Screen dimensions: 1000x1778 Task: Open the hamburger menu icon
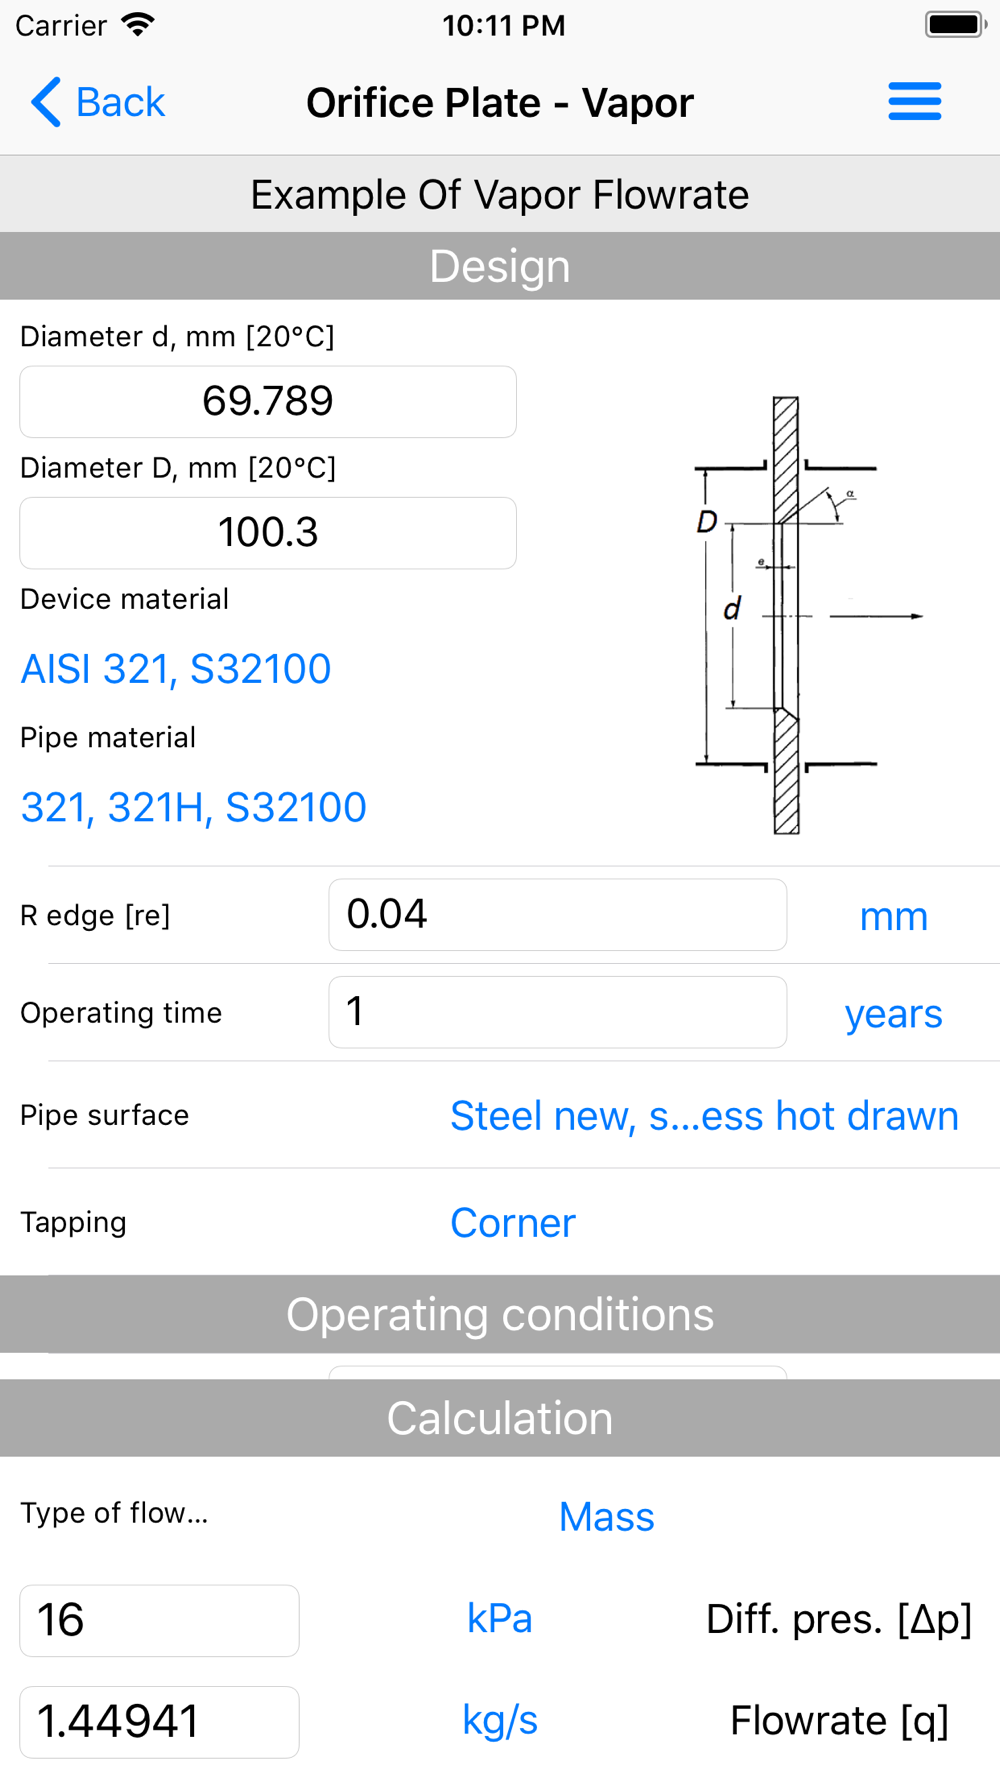point(914,102)
